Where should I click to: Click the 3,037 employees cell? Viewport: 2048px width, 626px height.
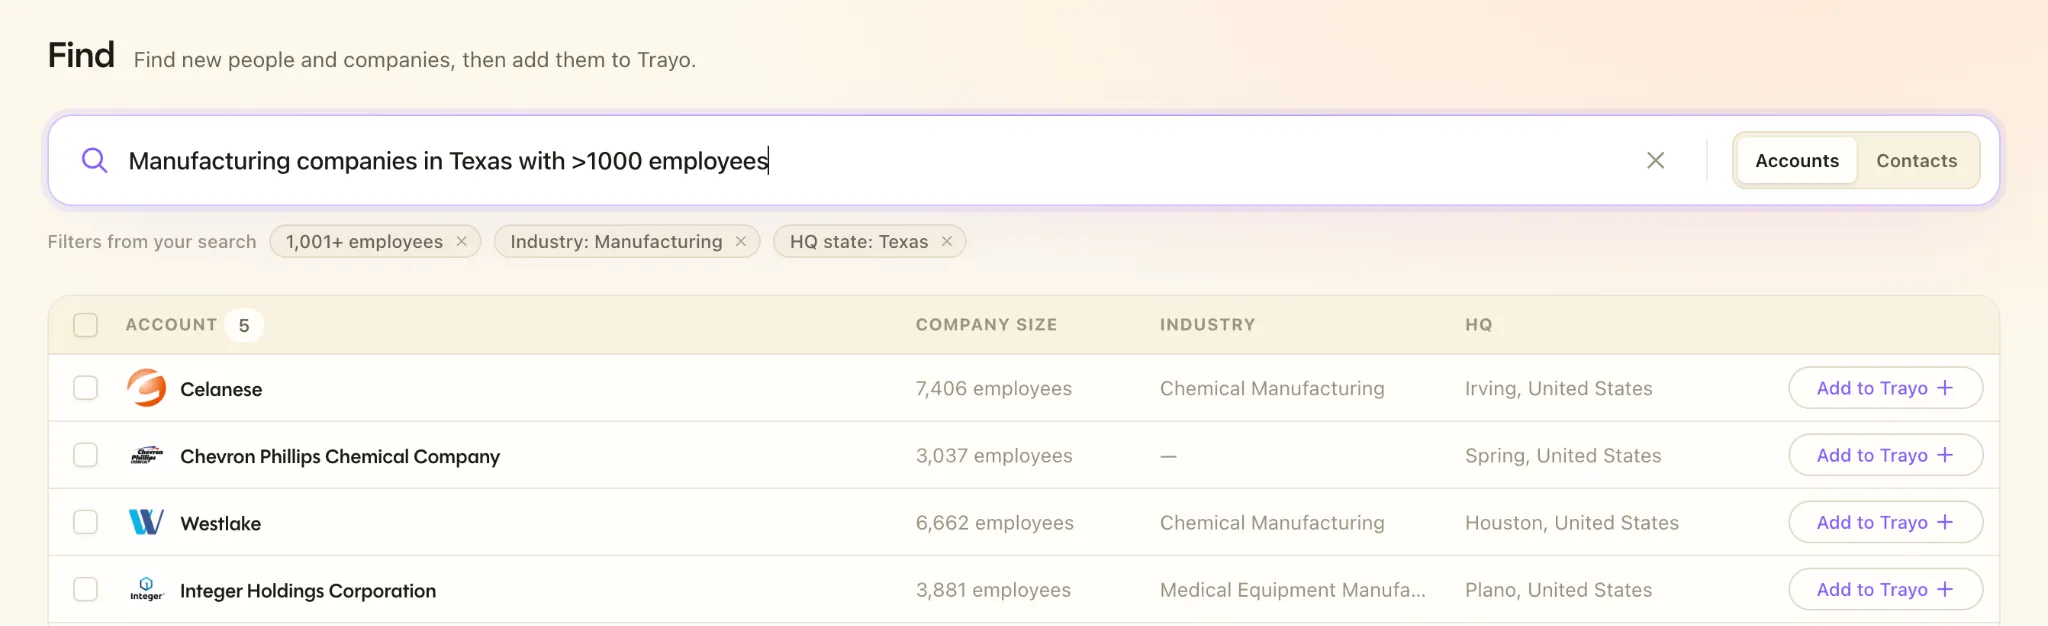point(993,455)
